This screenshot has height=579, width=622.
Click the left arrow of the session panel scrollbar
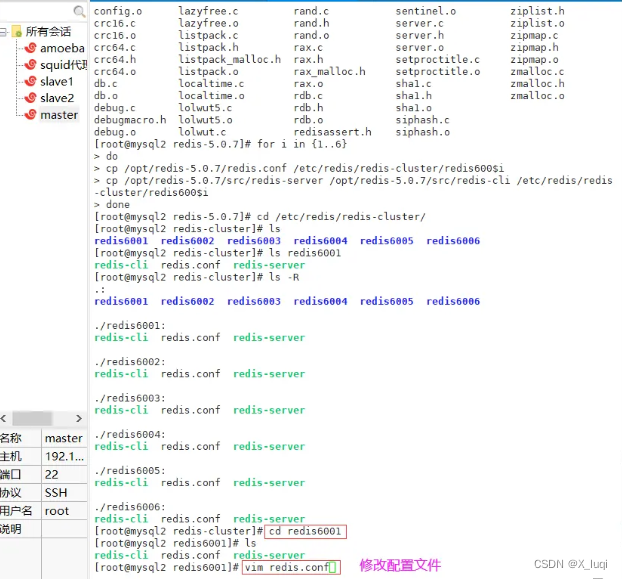pos(4,418)
